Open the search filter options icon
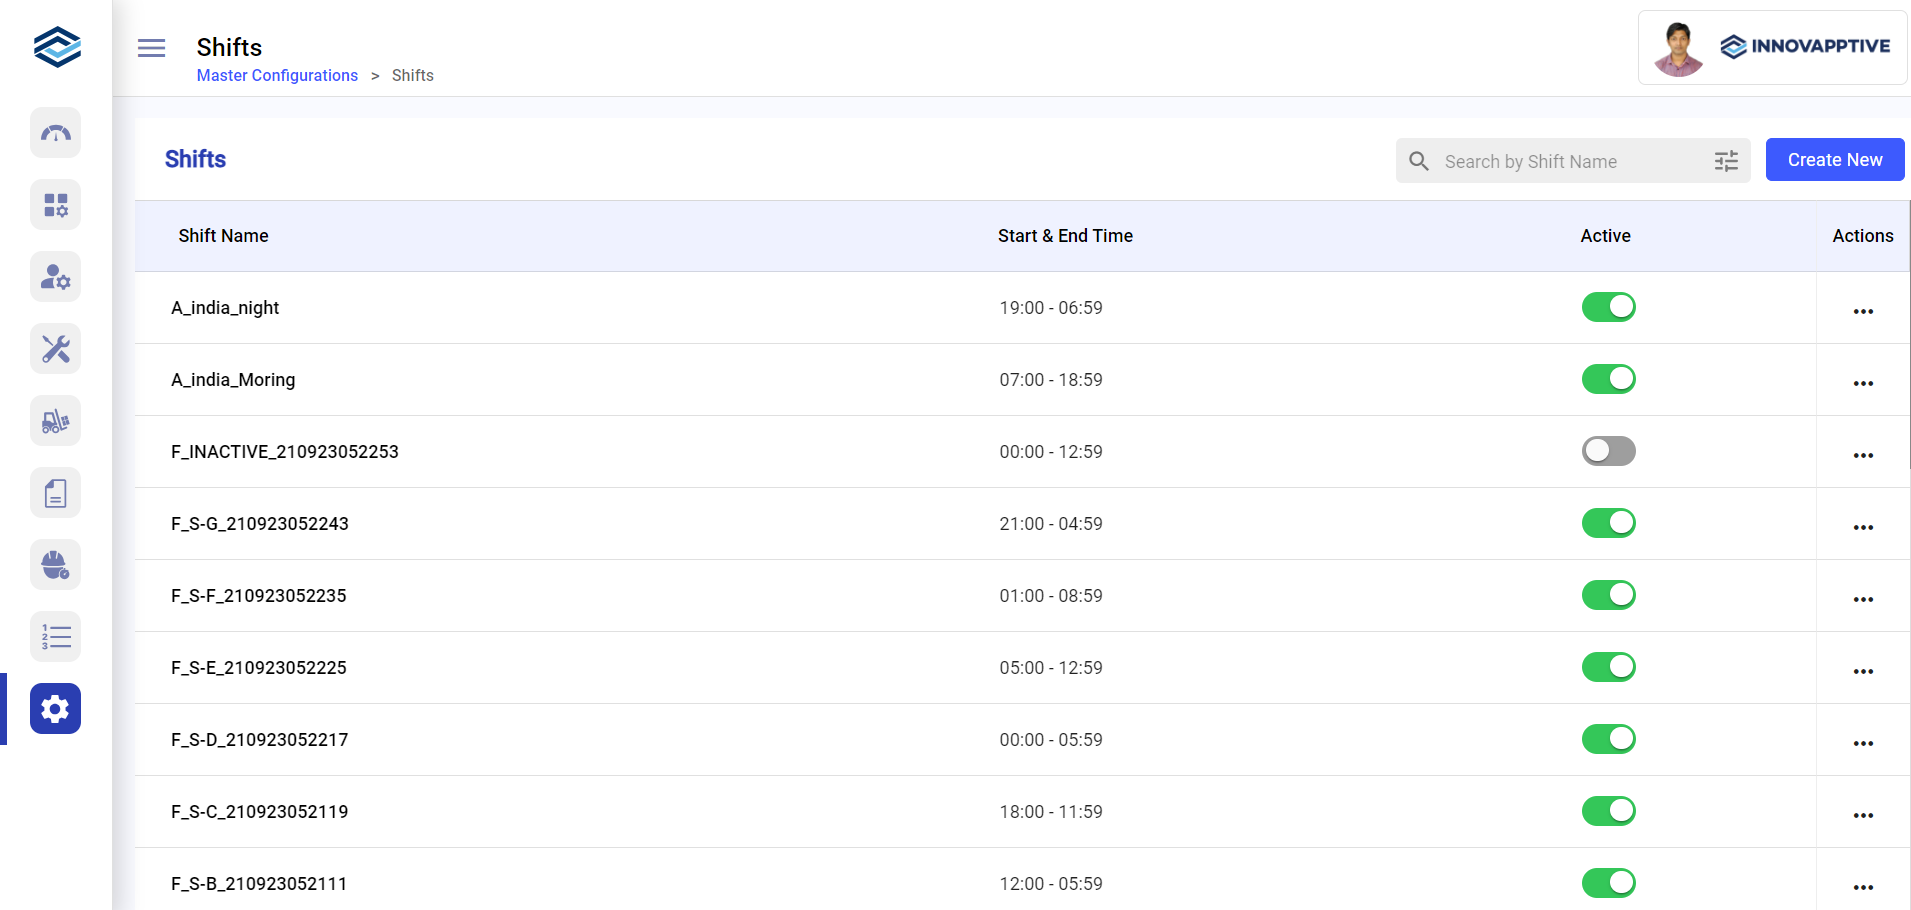The height and width of the screenshot is (910, 1911). coord(1726,161)
